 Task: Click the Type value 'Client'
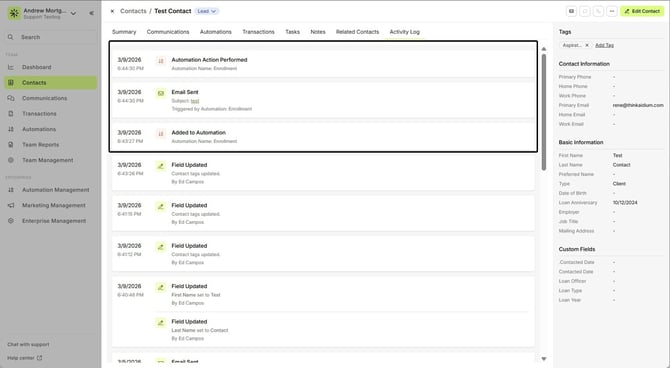click(x=619, y=184)
